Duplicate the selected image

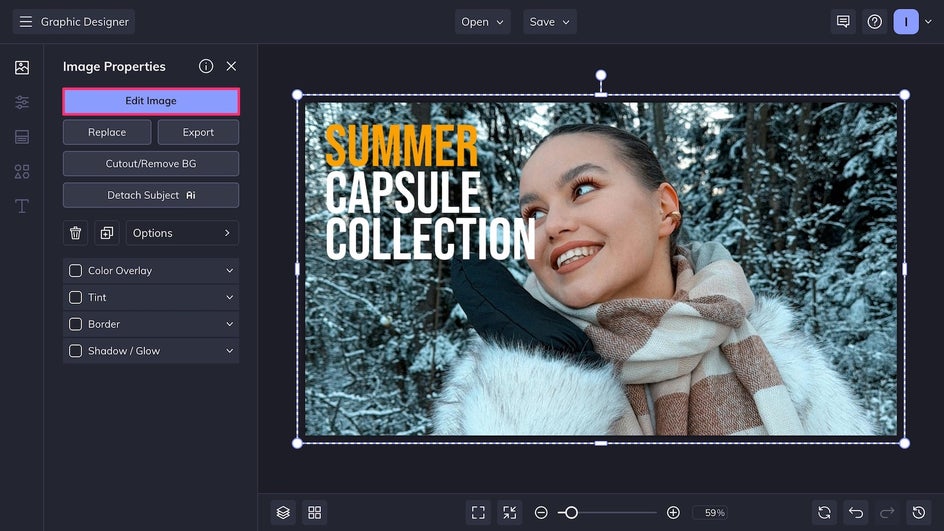tap(107, 233)
